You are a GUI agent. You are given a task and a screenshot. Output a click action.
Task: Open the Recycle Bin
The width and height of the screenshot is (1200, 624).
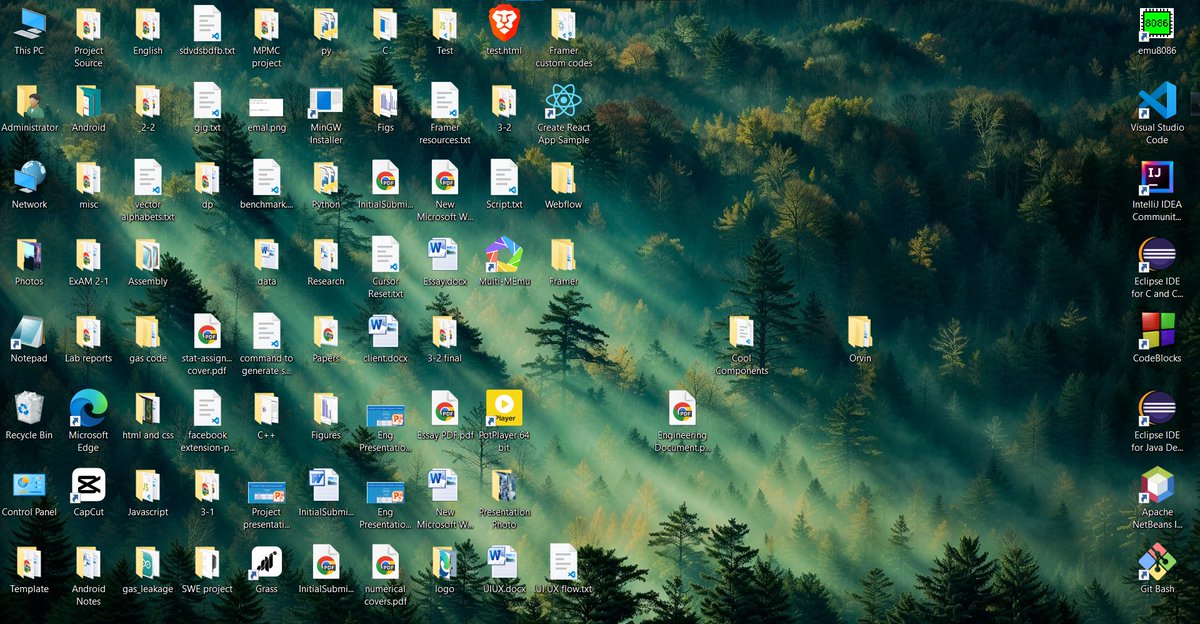tap(29, 415)
